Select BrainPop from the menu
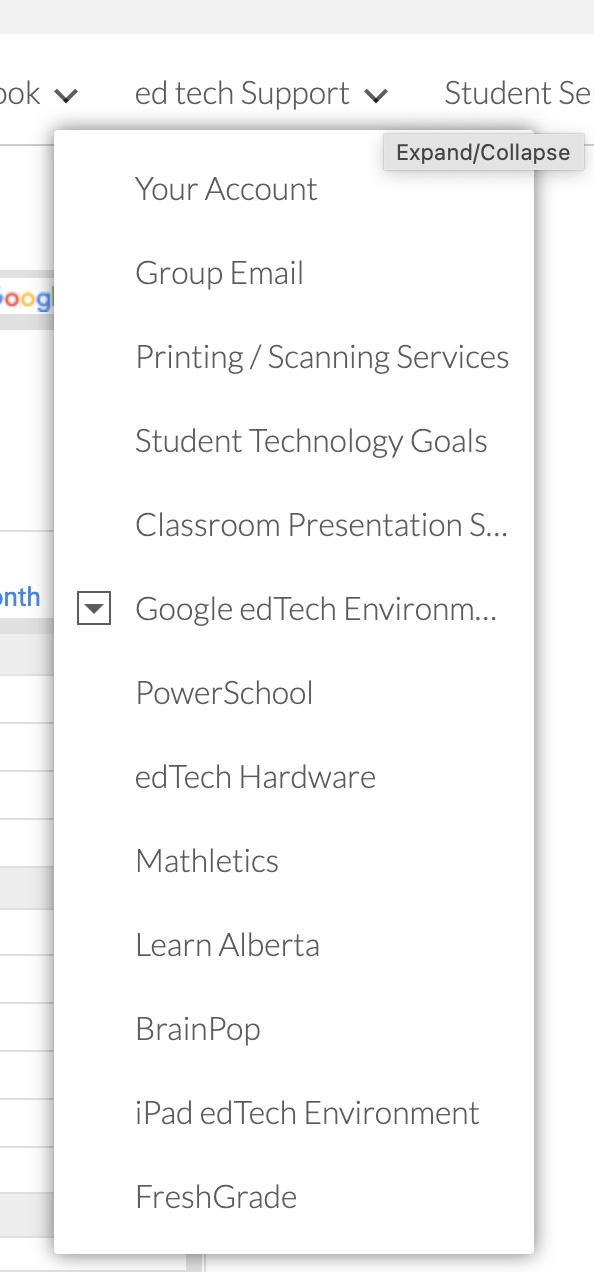This screenshot has height=1272, width=594. [x=198, y=1029]
